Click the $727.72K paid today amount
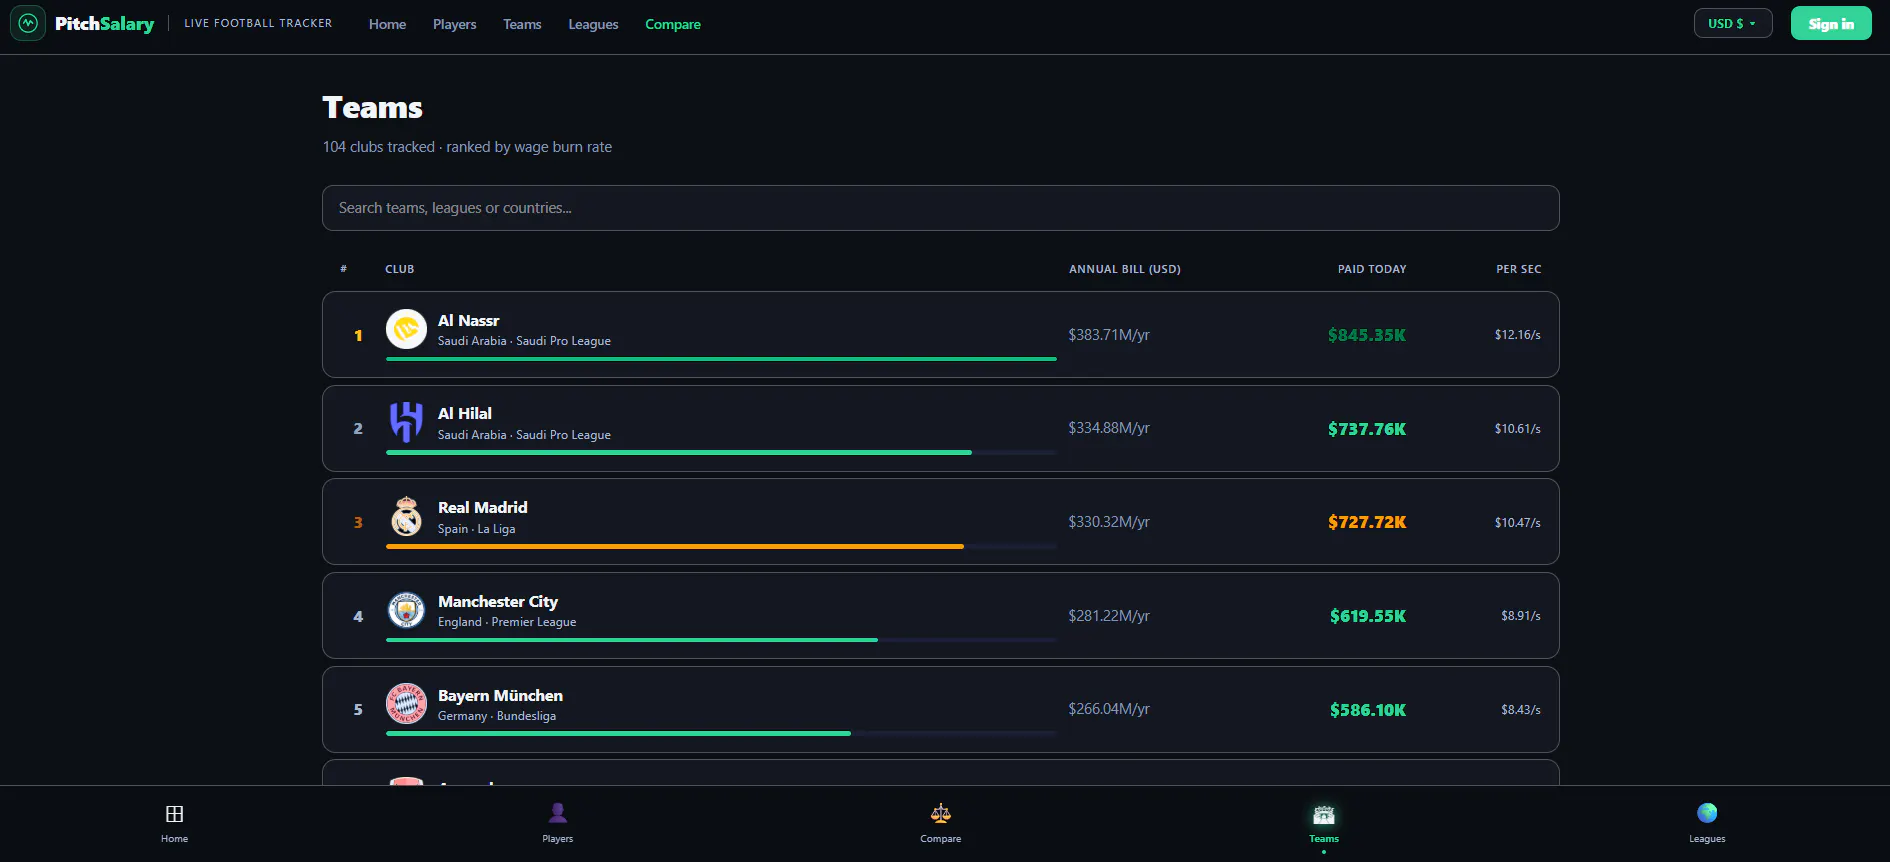 pos(1367,522)
